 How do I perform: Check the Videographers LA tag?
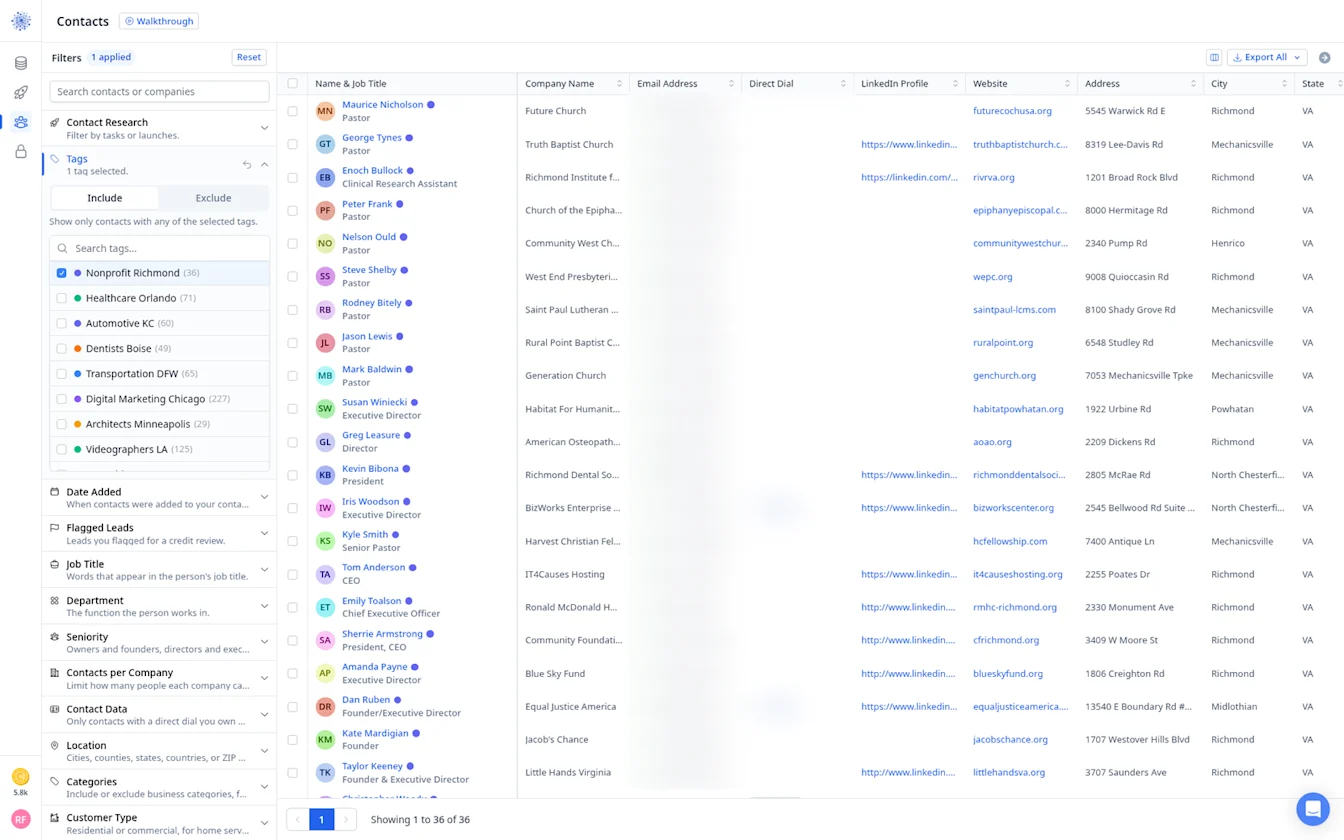pyautogui.click(x=62, y=449)
